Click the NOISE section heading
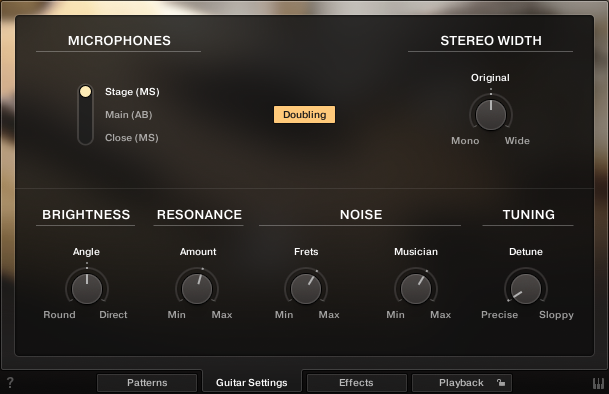The width and height of the screenshot is (609, 394). tap(361, 215)
